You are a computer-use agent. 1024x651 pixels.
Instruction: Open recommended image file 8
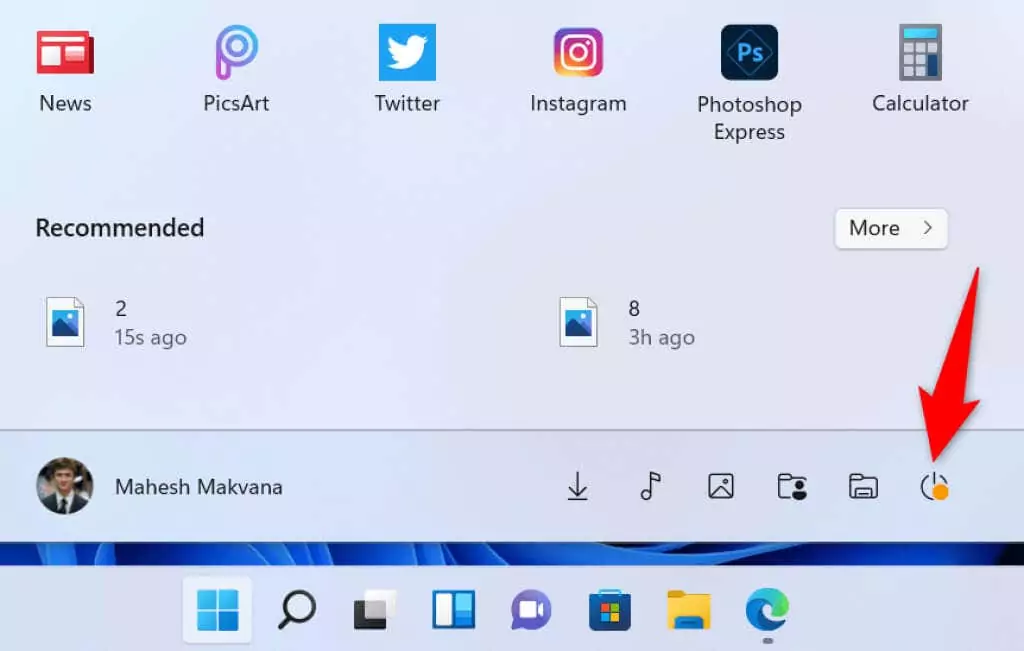click(x=628, y=323)
